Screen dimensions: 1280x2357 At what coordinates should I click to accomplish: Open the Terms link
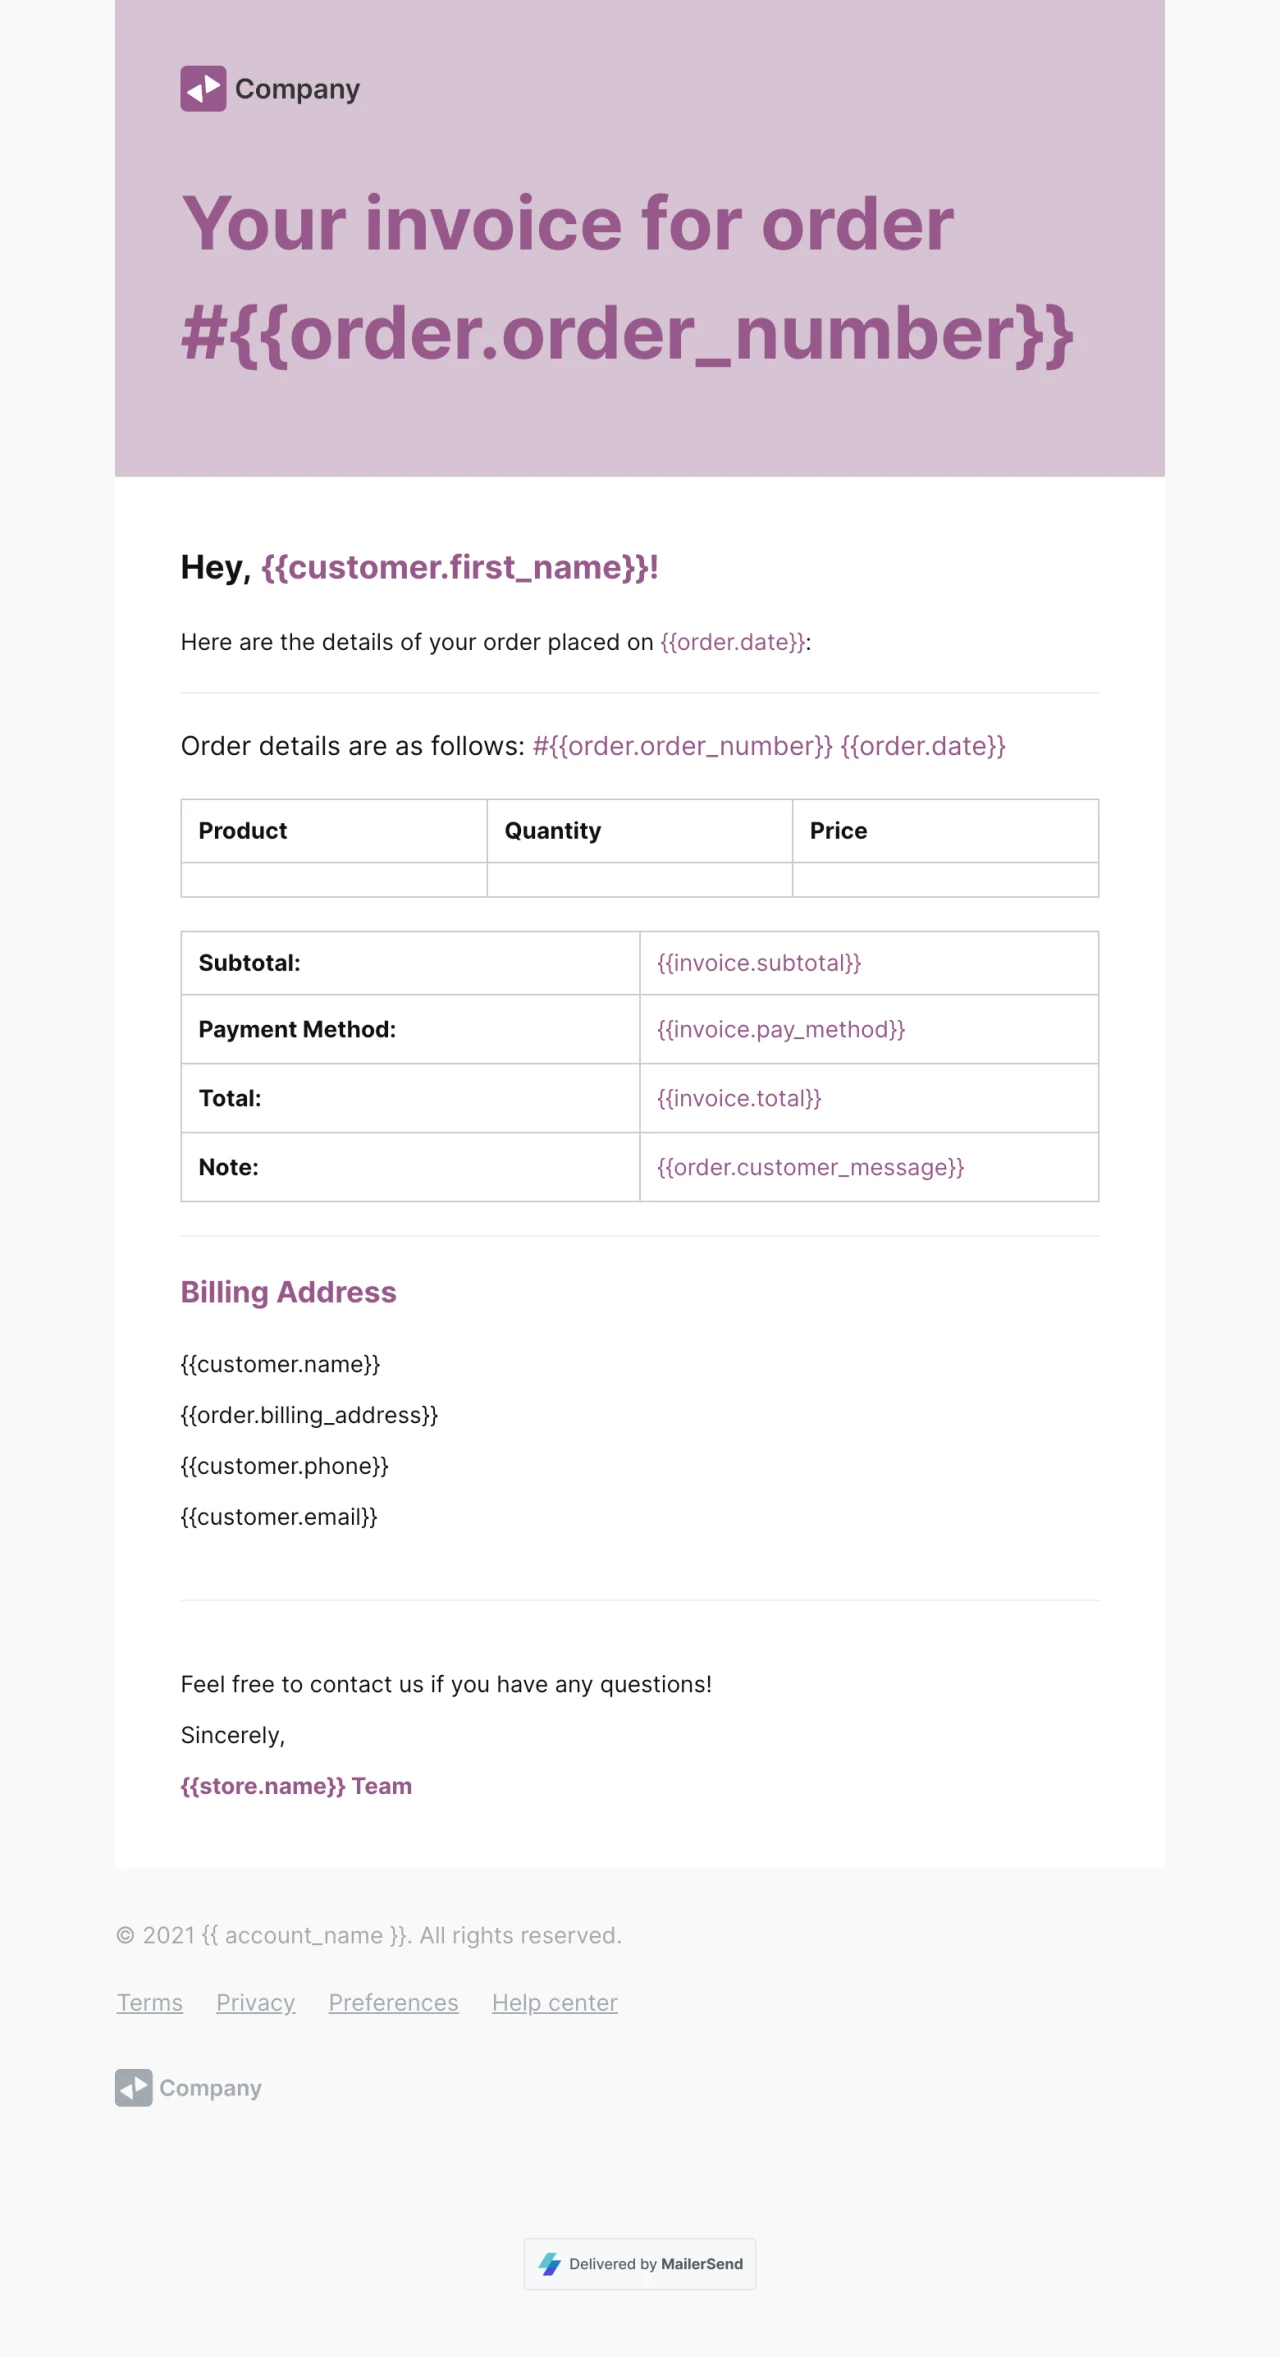point(150,2003)
